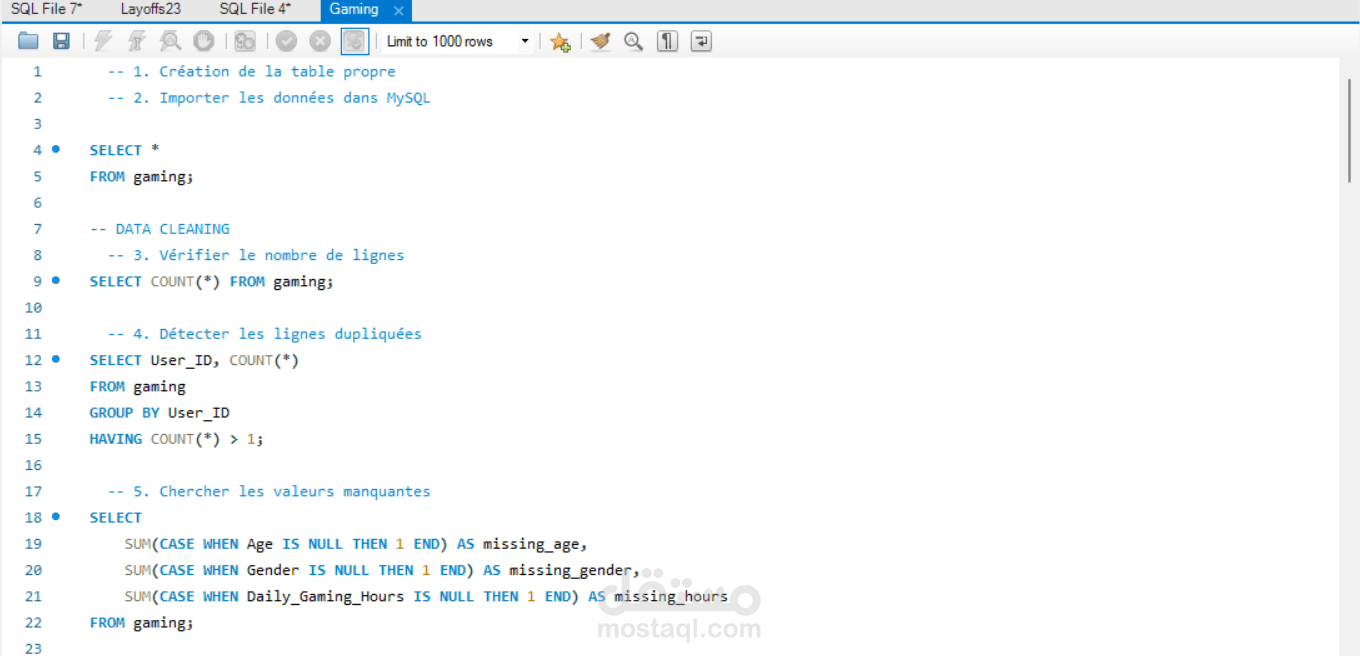This screenshot has height=656, width=1360.
Task: Select the Gaming tab
Action: 354,9
